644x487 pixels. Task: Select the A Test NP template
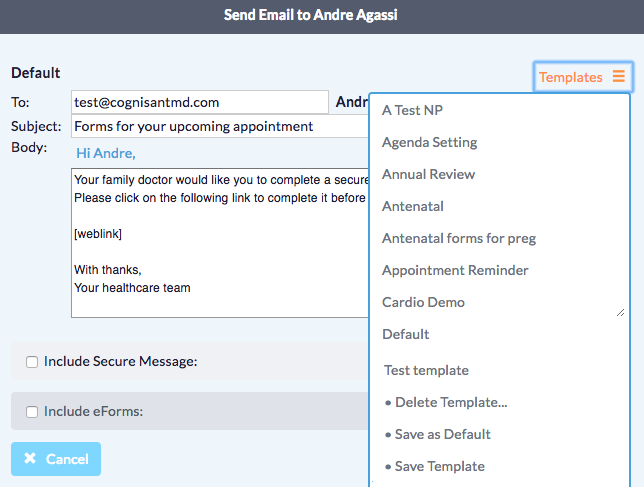(413, 110)
